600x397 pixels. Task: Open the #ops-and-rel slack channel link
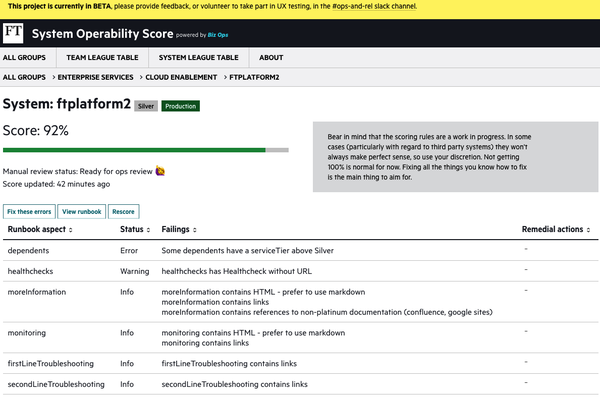pos(374,6)
